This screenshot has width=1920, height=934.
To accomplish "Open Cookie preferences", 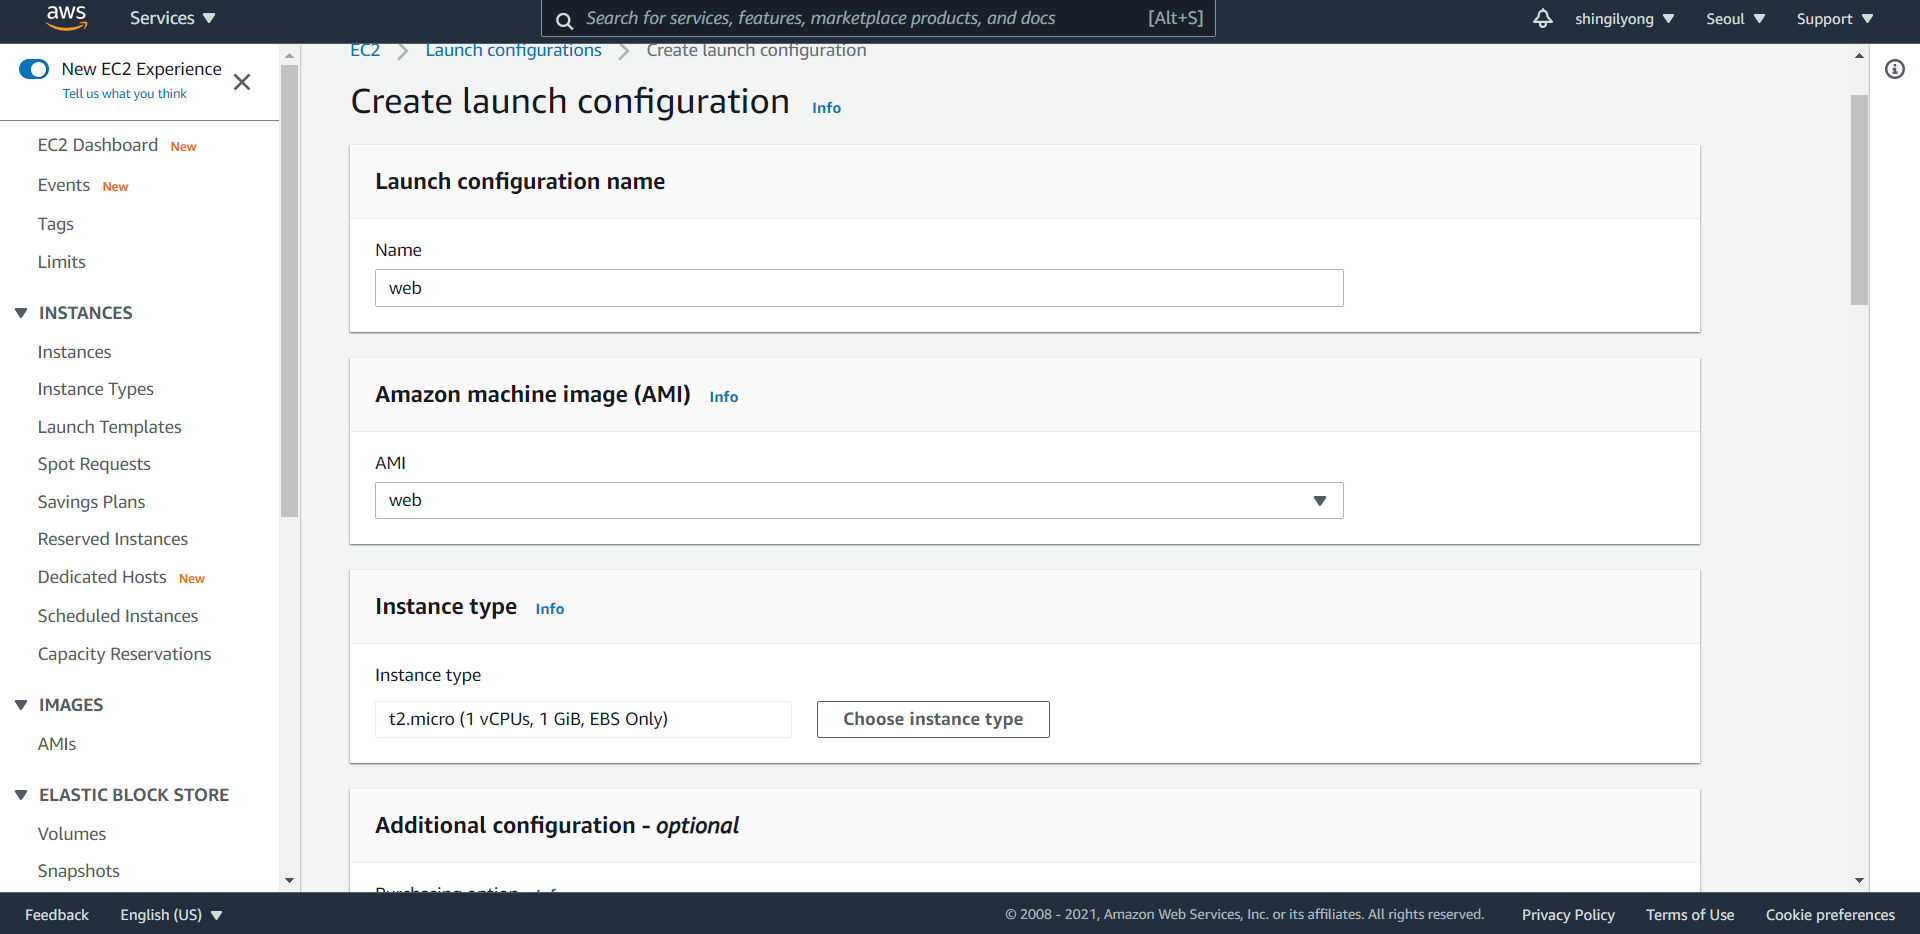I will (x=1830, y=915).
